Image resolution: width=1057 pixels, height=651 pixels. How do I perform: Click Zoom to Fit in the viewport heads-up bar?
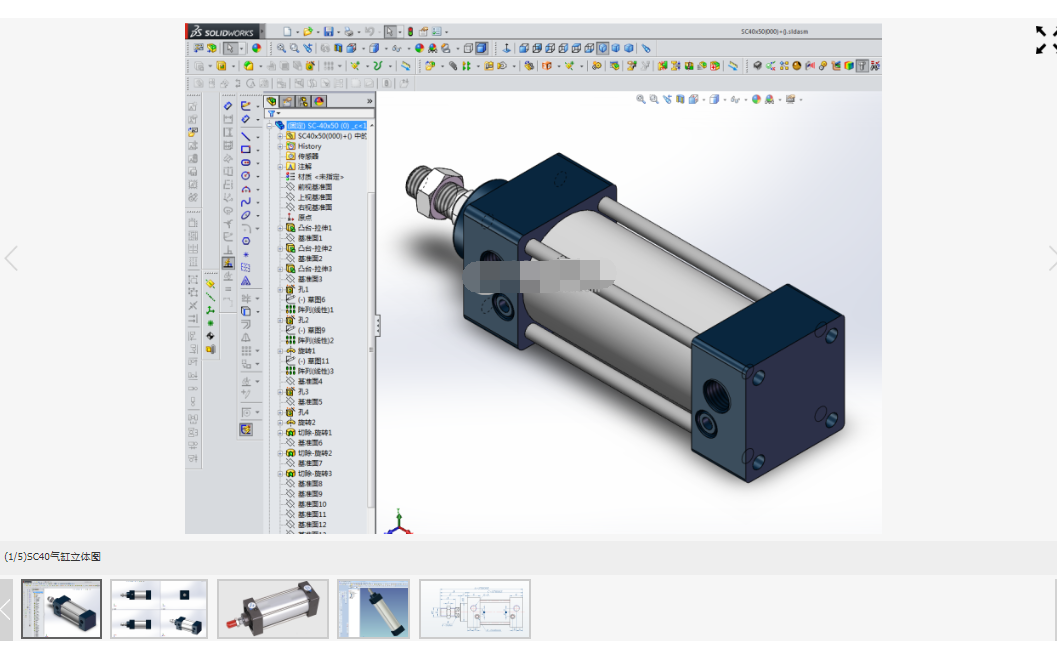pyautogui.click(x=640, y=99)
